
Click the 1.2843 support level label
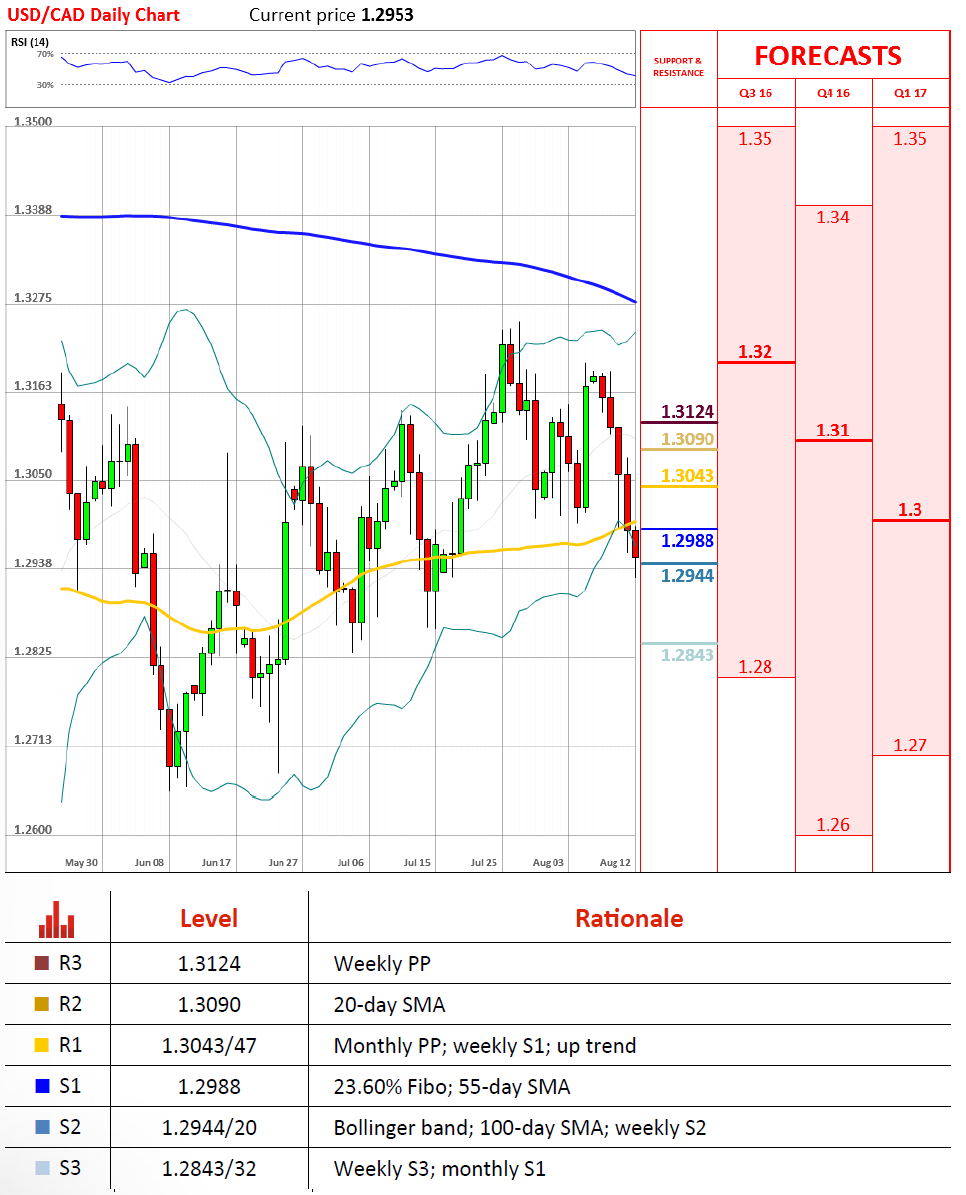(687, 655)
